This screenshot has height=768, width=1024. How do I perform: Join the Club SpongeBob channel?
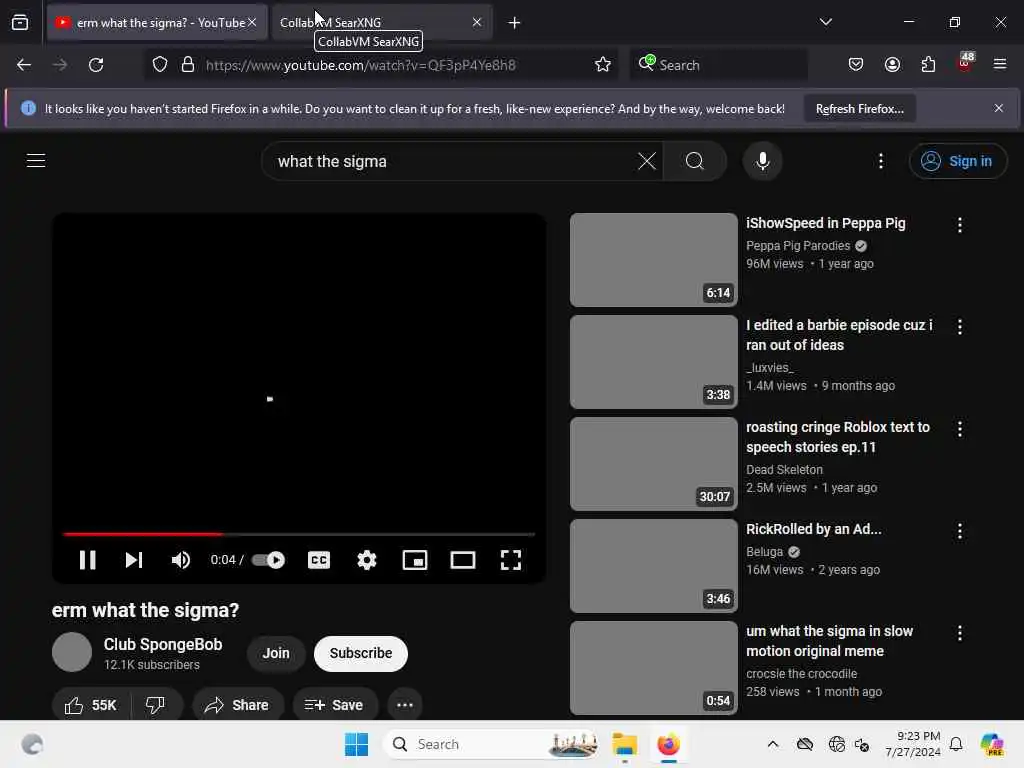(x=276, y=653)
